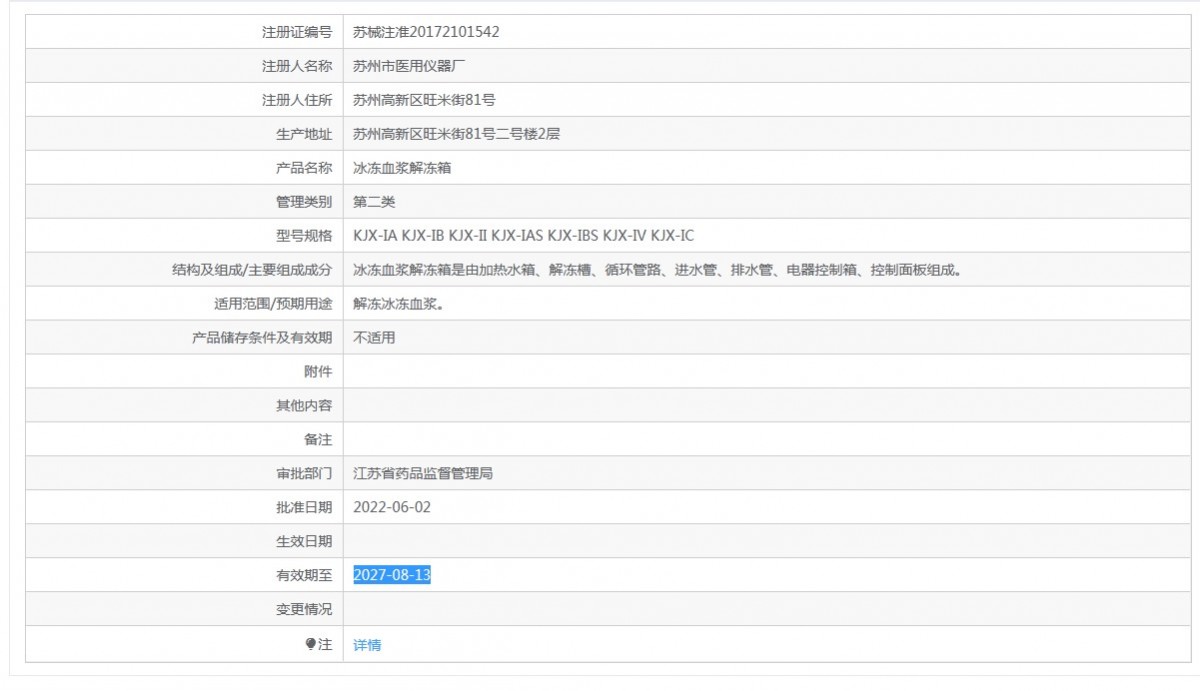
Task: Click the 有效期至 label
Action: [304, 575]
